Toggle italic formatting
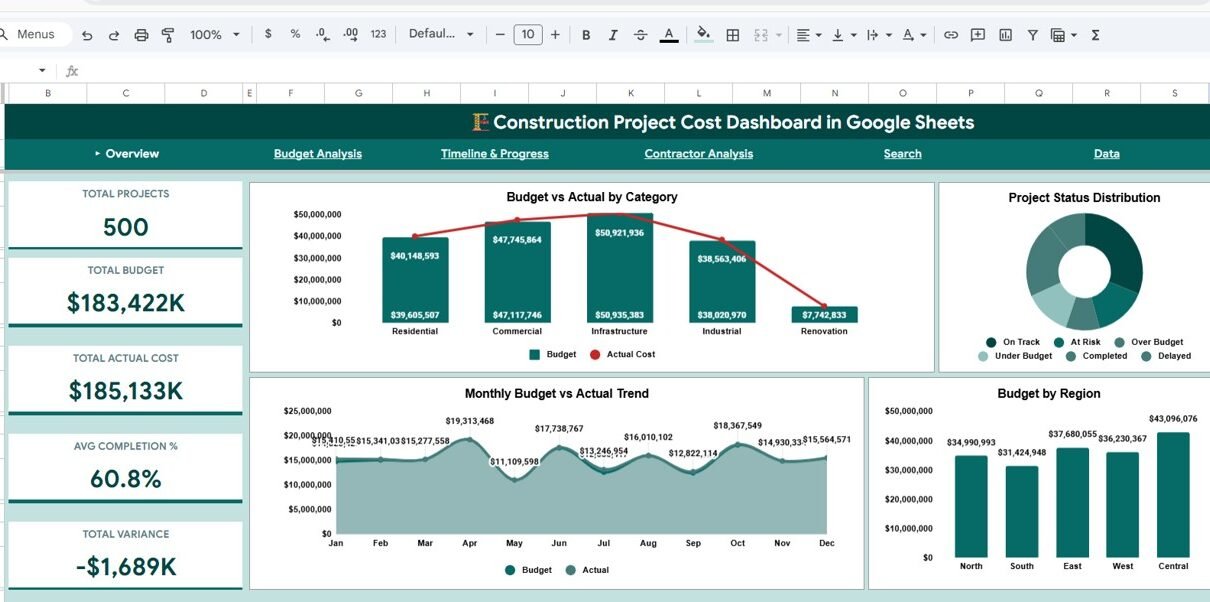1210x602 pixels. tap(613, 35)
